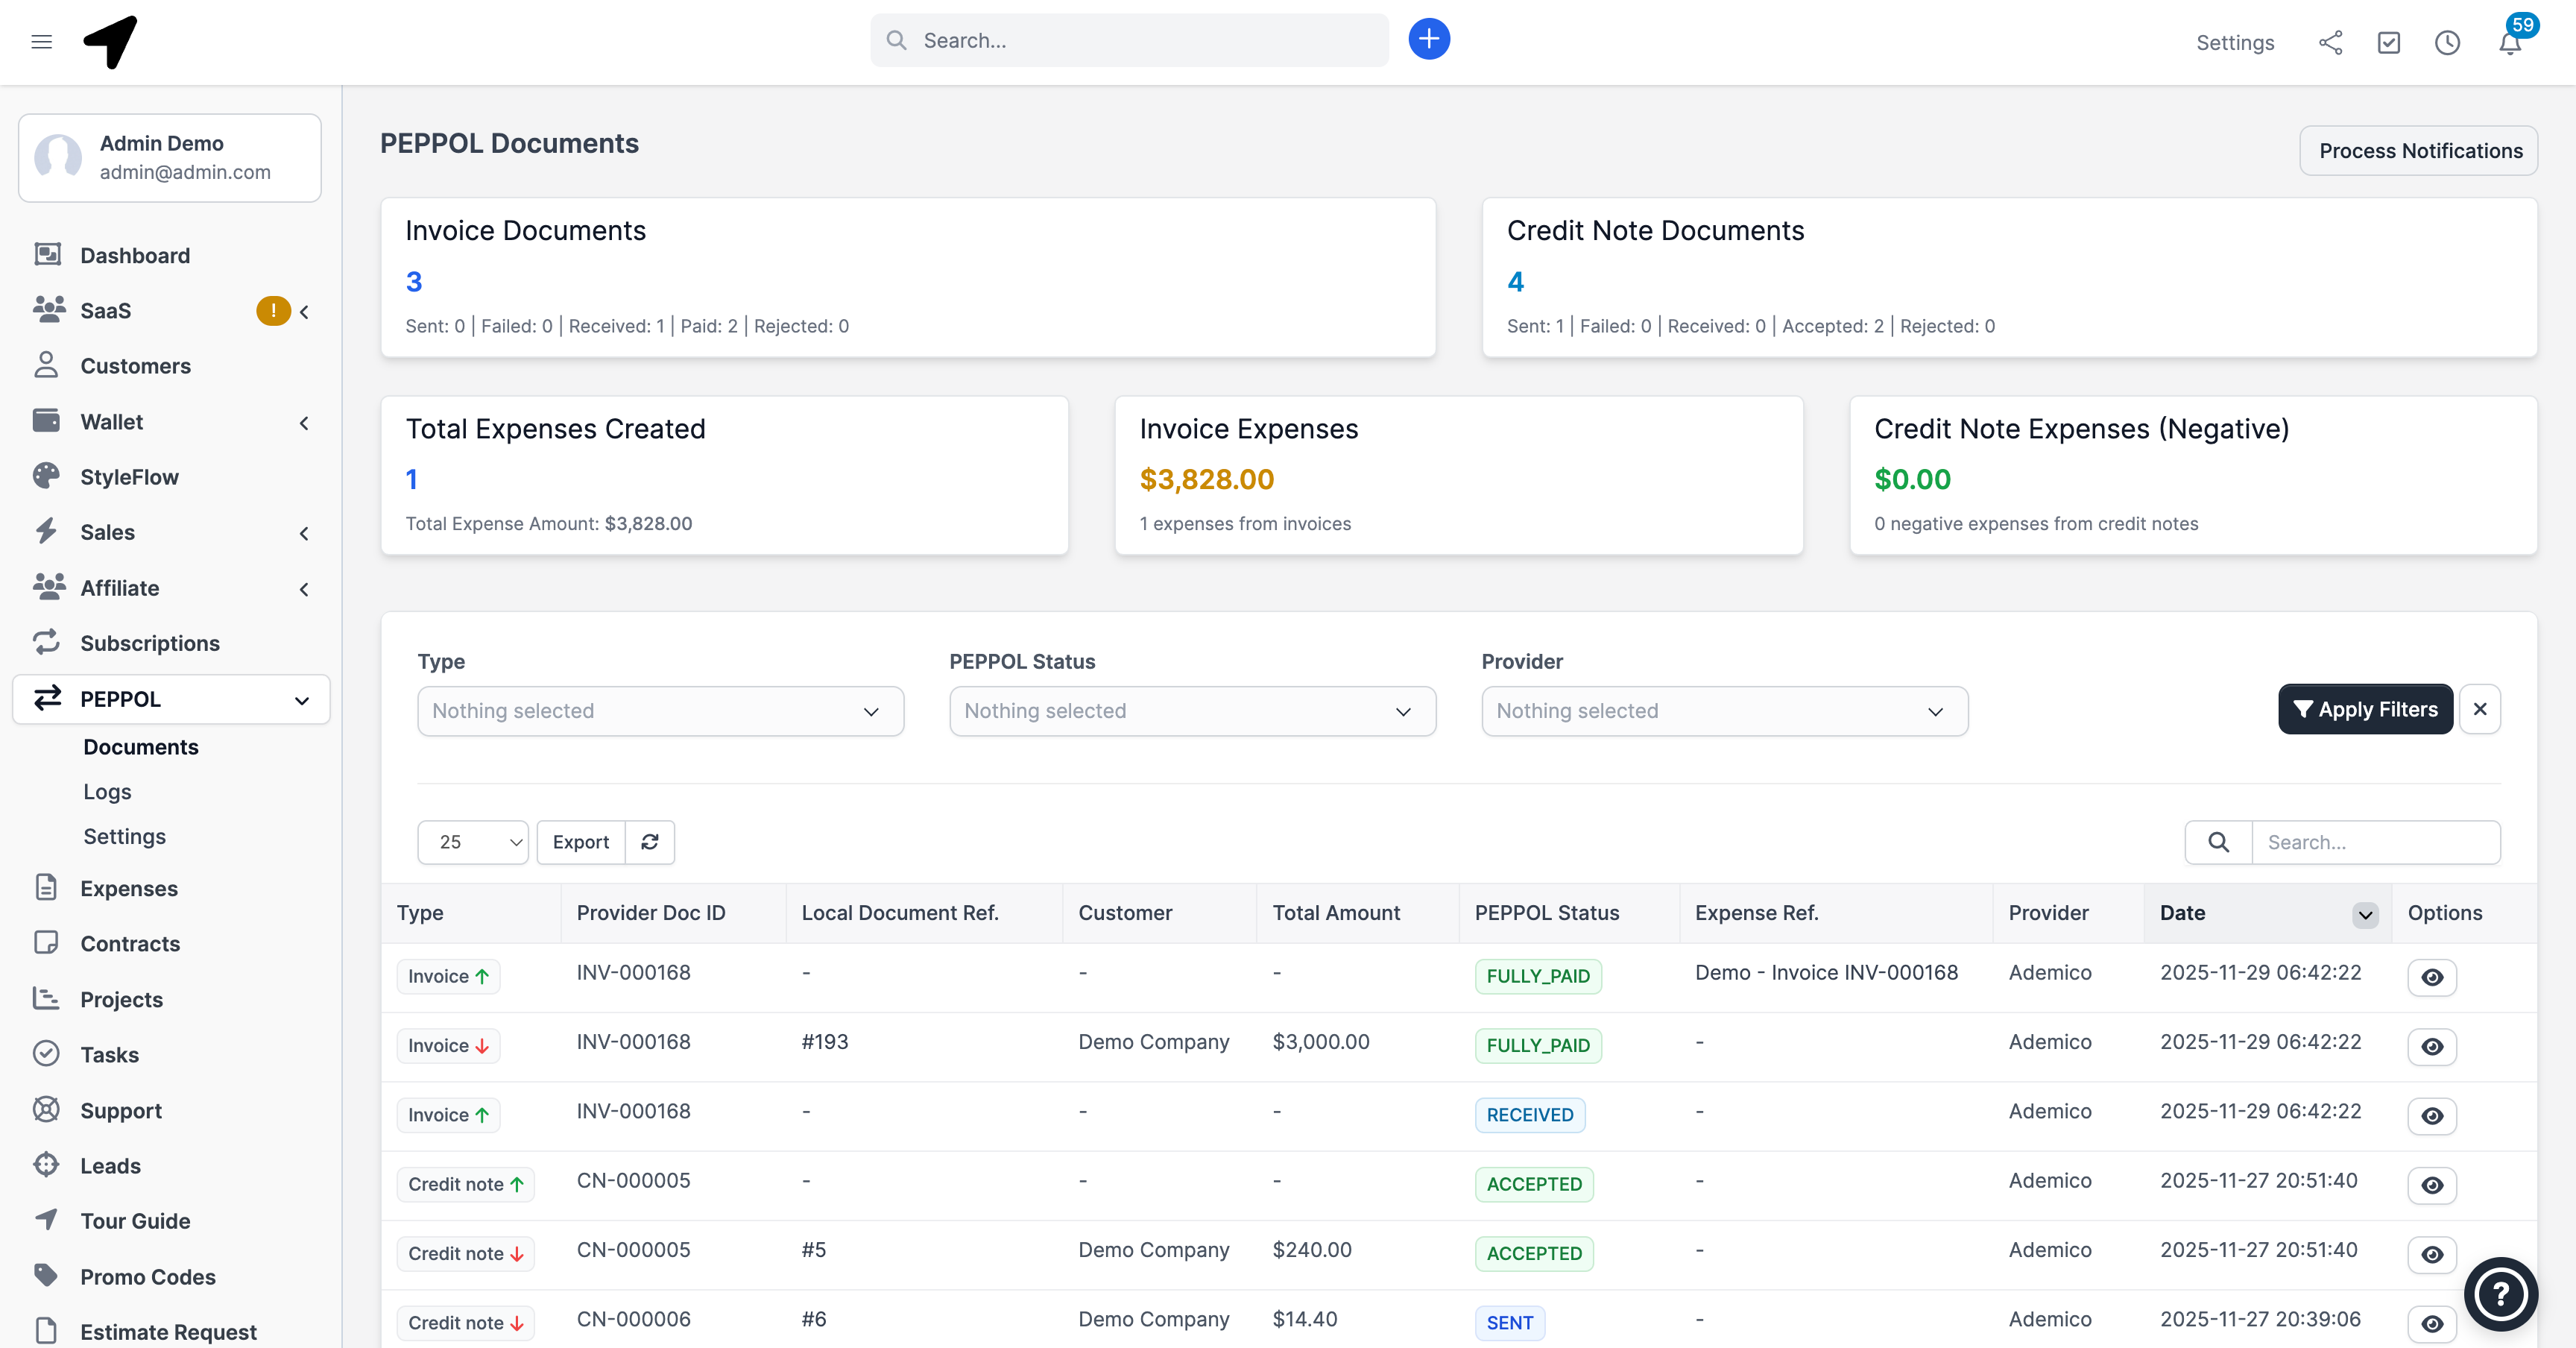Open the notifications bell with 59 alerts
2576x1348 pixels.
point(2510,43)
